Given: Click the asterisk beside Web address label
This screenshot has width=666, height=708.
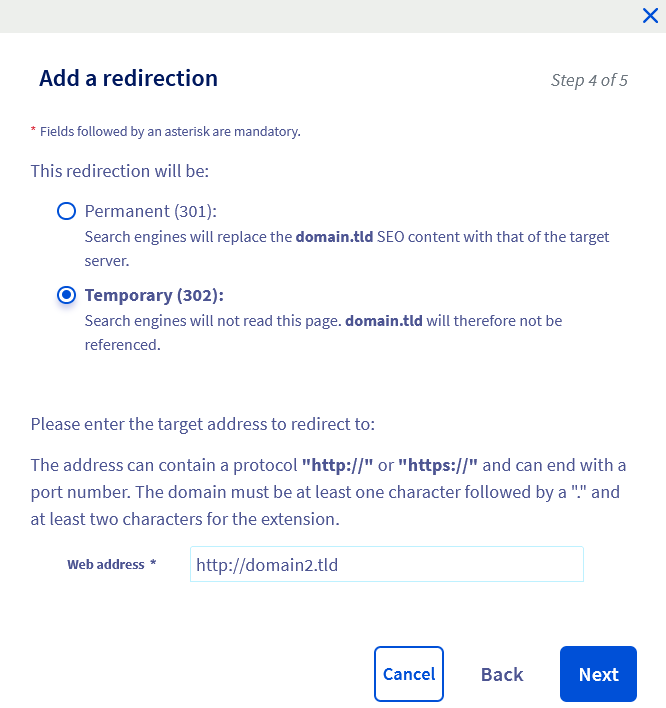Looking at the screenshot, I should (153, 564).
